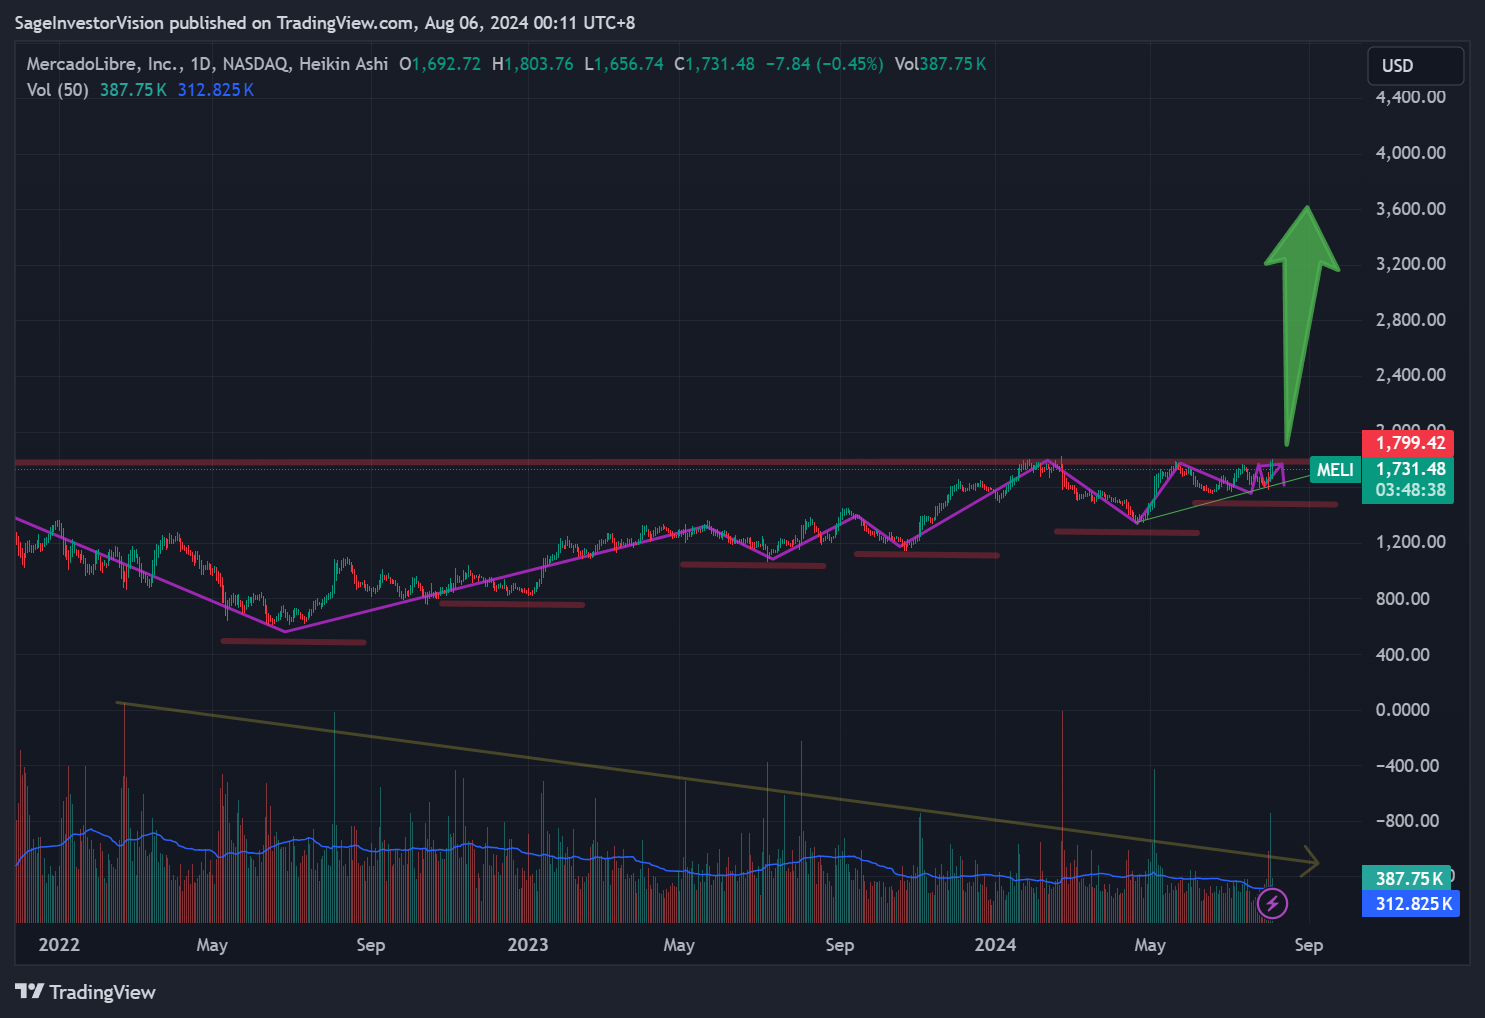Image resolution: width=1485 pixels, height=1018 pixels.
Task: Click the TradingView logo
Action: click(86, 992)
